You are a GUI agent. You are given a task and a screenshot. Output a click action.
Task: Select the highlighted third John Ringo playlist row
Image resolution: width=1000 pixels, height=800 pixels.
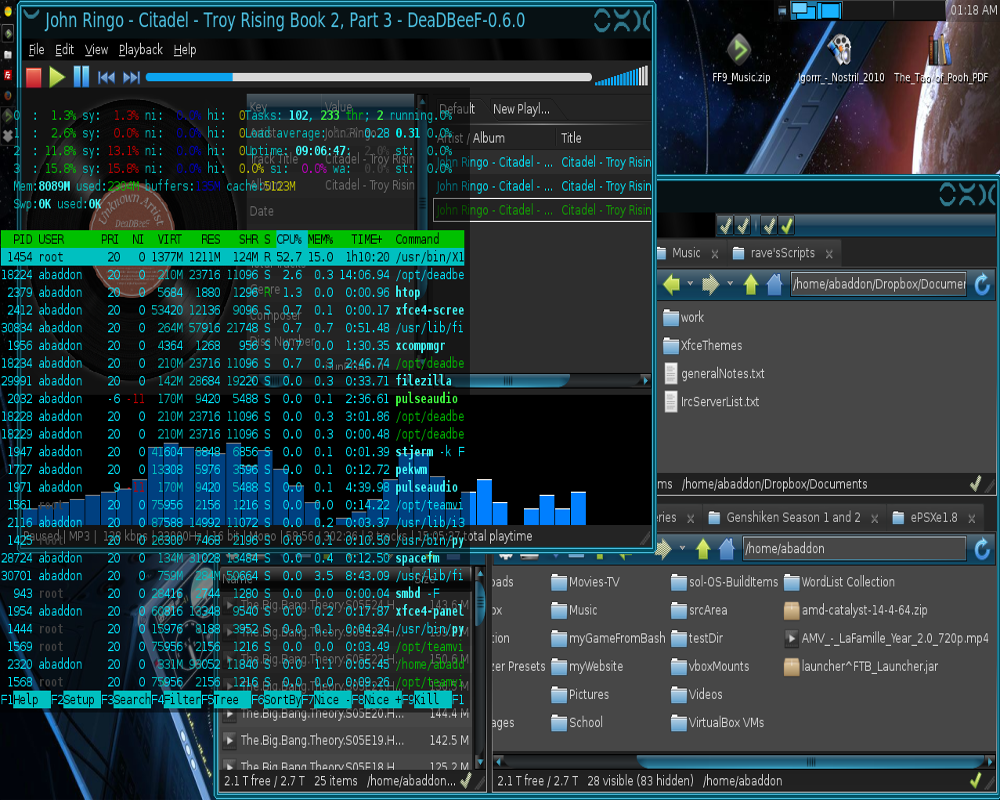click(x=543, y=210)
